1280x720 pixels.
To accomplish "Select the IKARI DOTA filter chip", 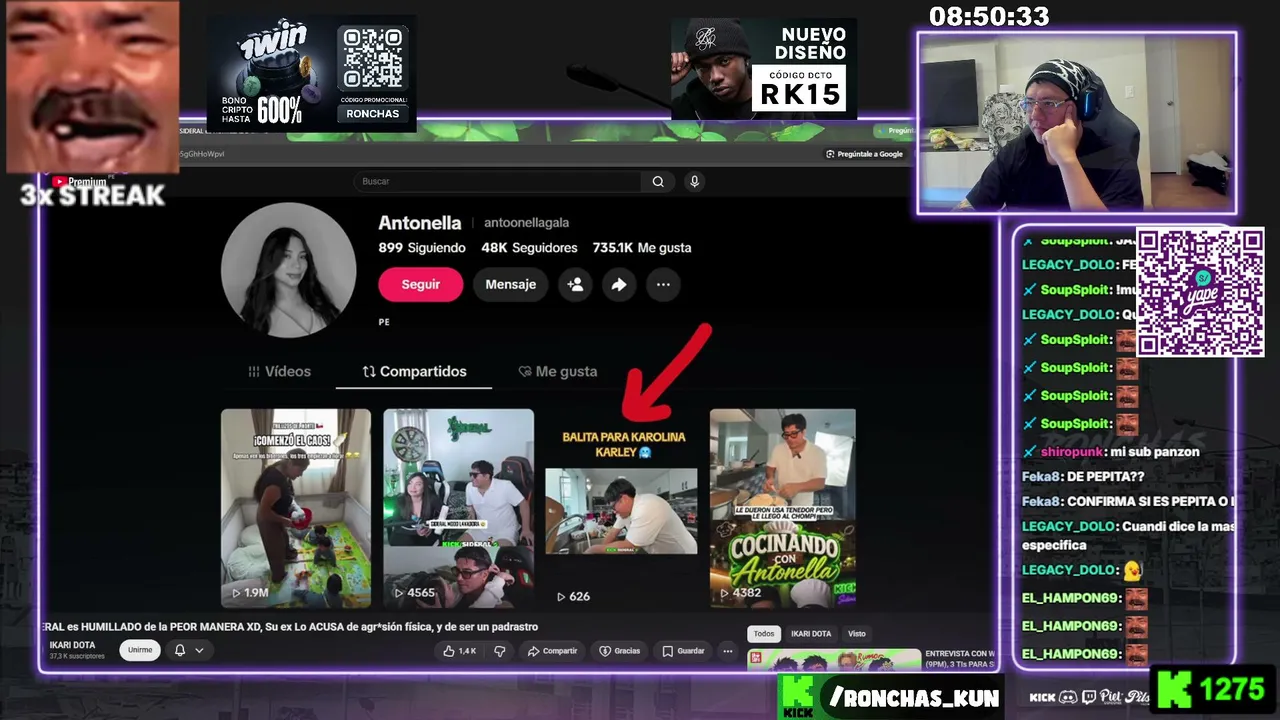I will pyautogui.click(x=811, y=633).
